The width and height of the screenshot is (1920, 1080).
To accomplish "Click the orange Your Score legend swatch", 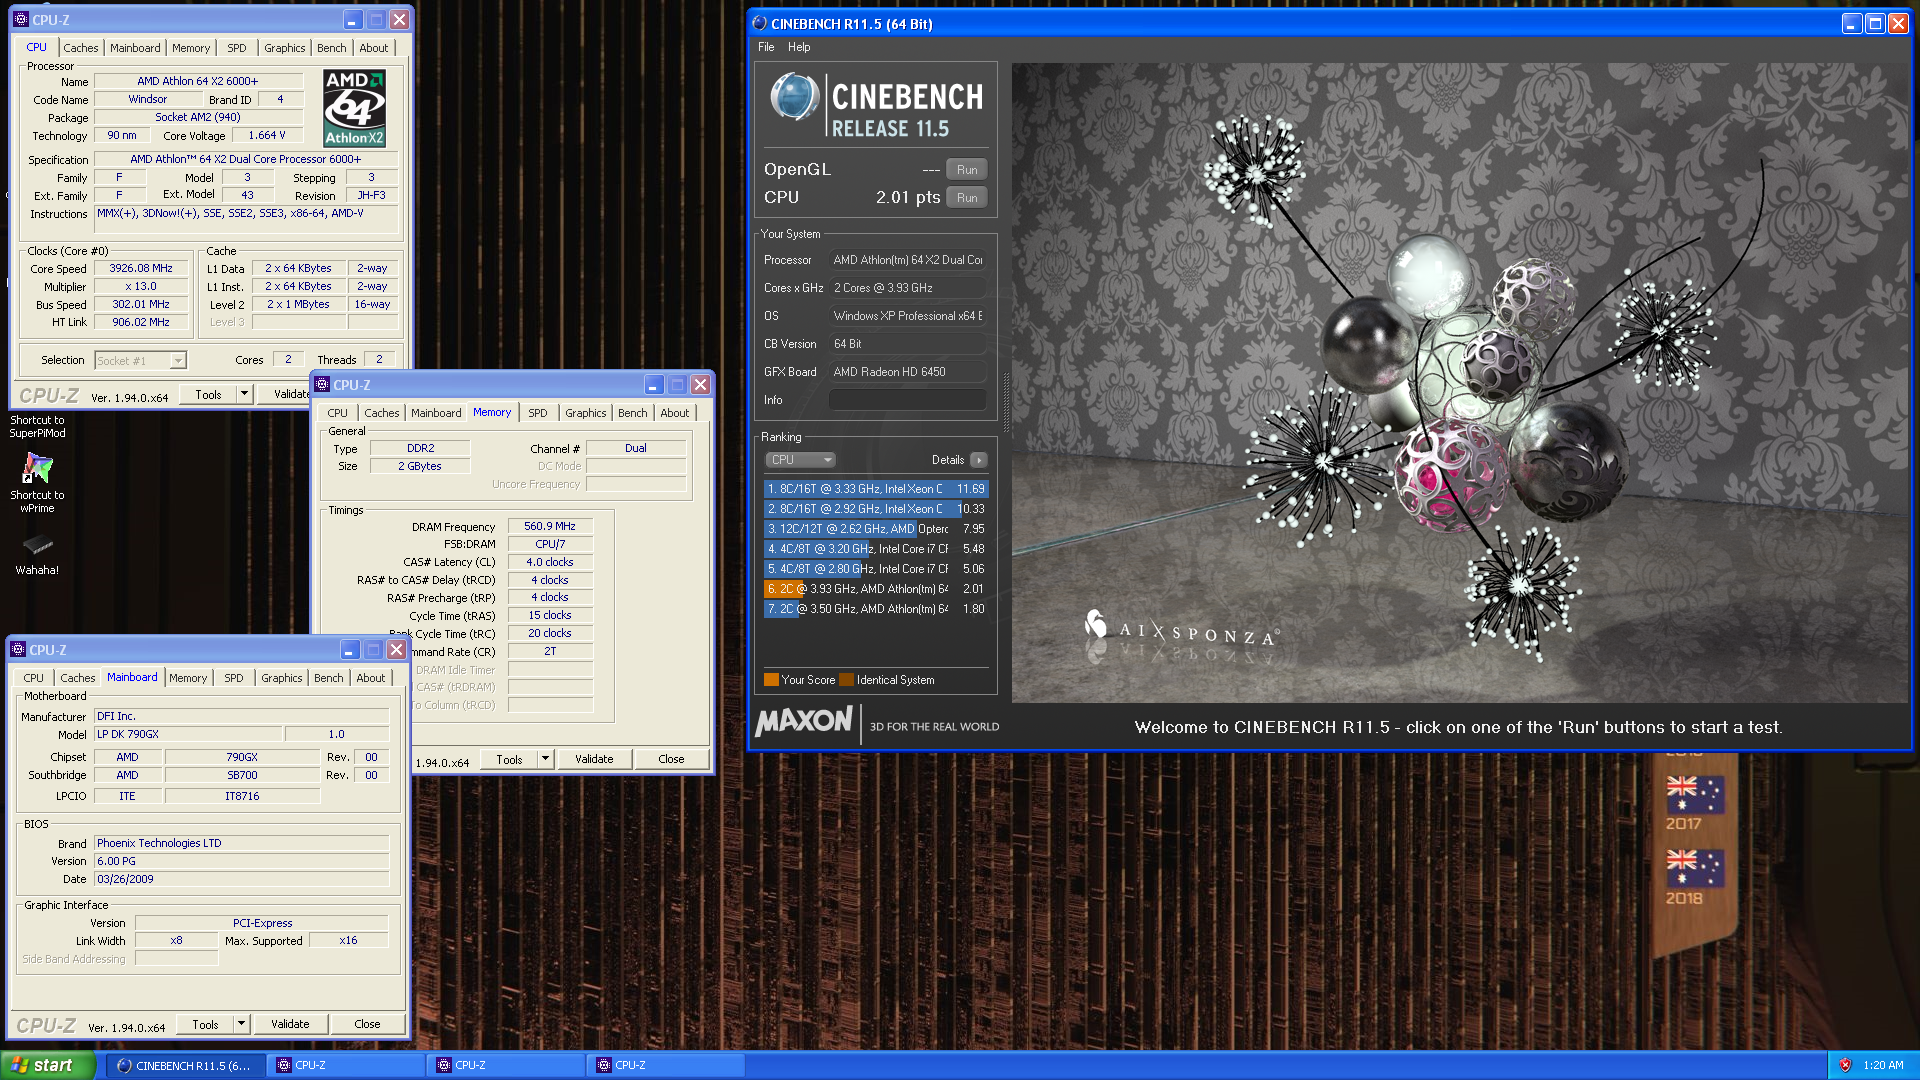I will (x=771, y=680).
